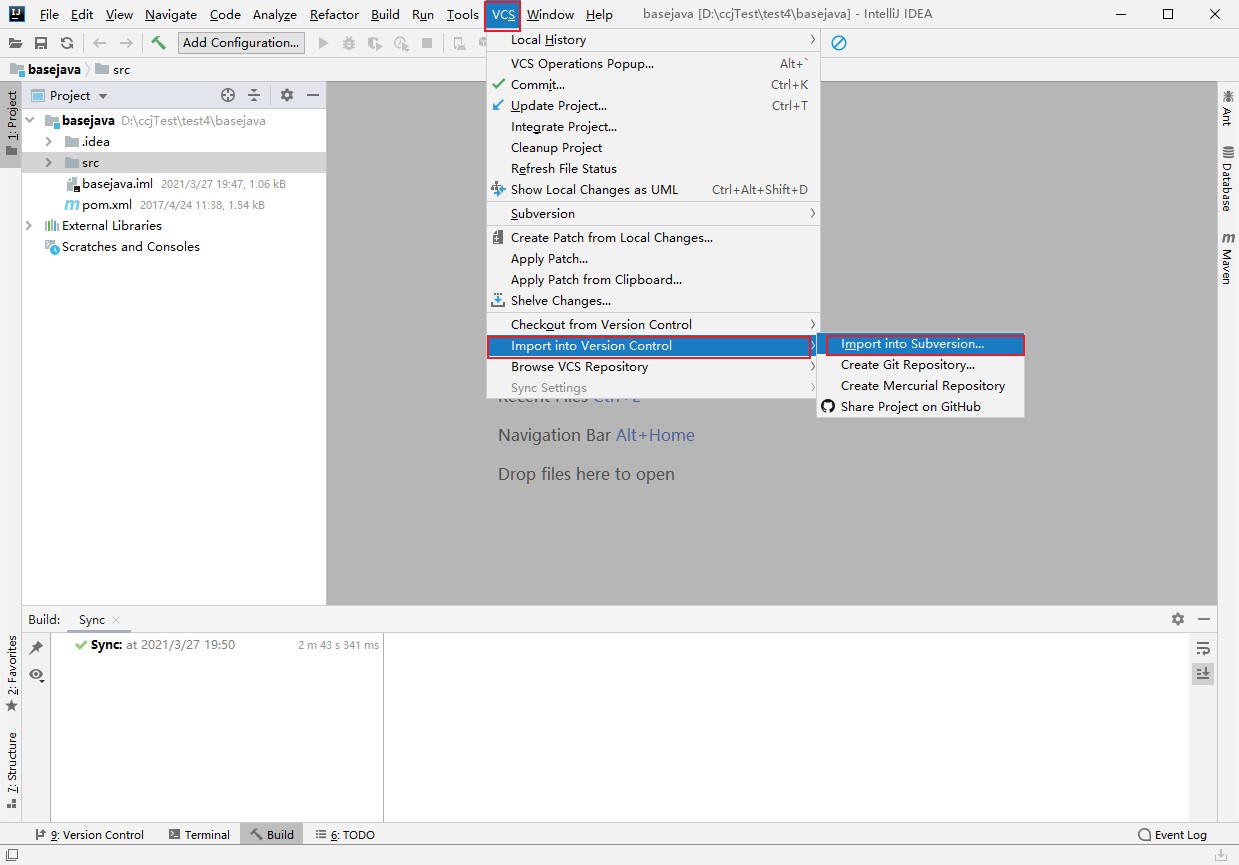Open the Event Log
This screenshot has width=1239, height=865.
pyautogui.click(x=1172, y=835)
